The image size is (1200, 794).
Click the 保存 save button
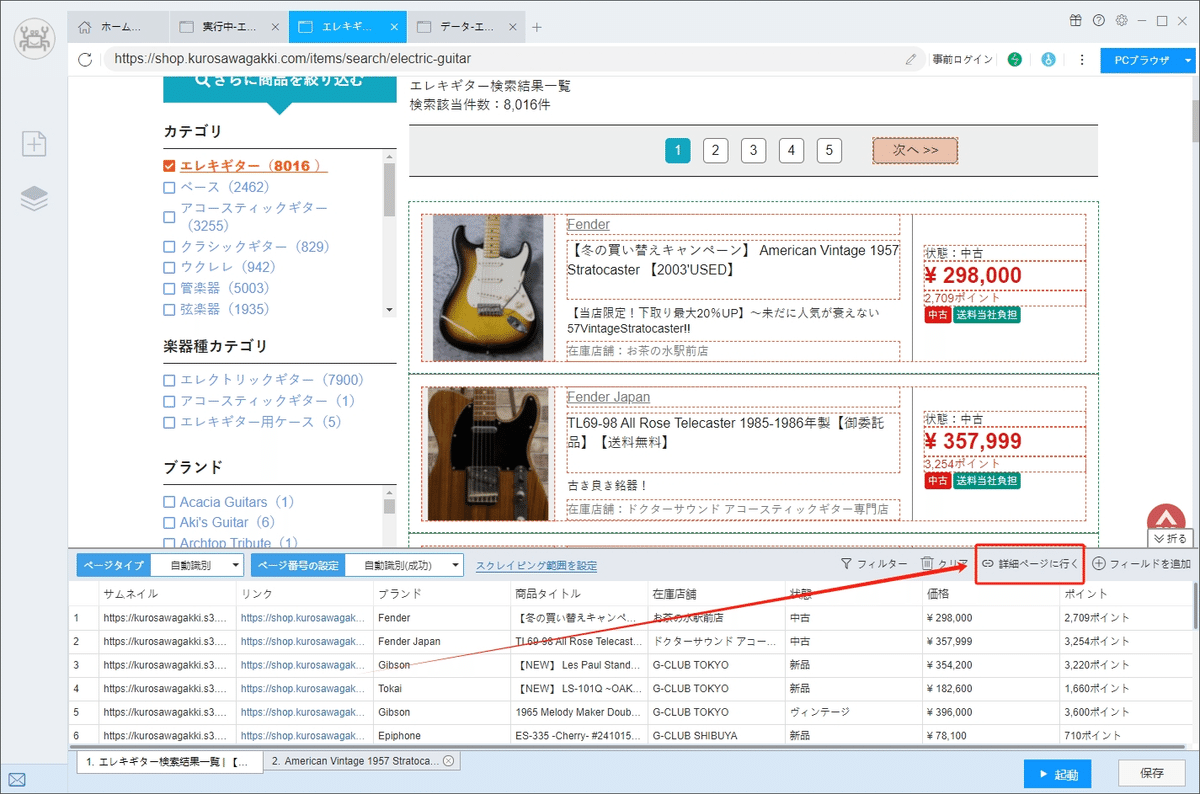(1152, 774)
